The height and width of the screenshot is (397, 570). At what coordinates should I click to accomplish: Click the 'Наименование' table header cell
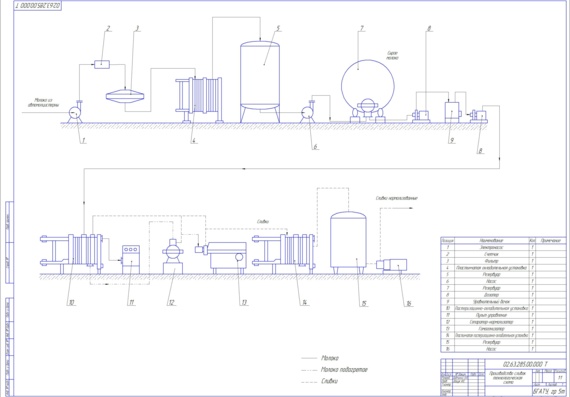coord(491,241)
